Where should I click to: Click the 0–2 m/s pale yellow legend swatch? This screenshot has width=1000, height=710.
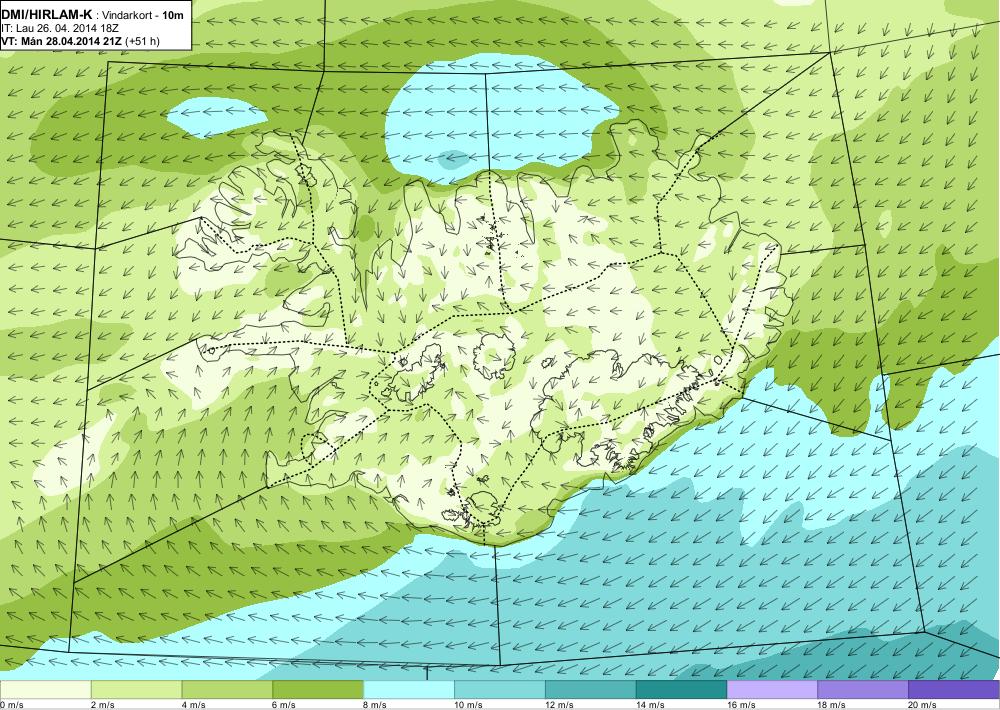click(x=45, y=690)
